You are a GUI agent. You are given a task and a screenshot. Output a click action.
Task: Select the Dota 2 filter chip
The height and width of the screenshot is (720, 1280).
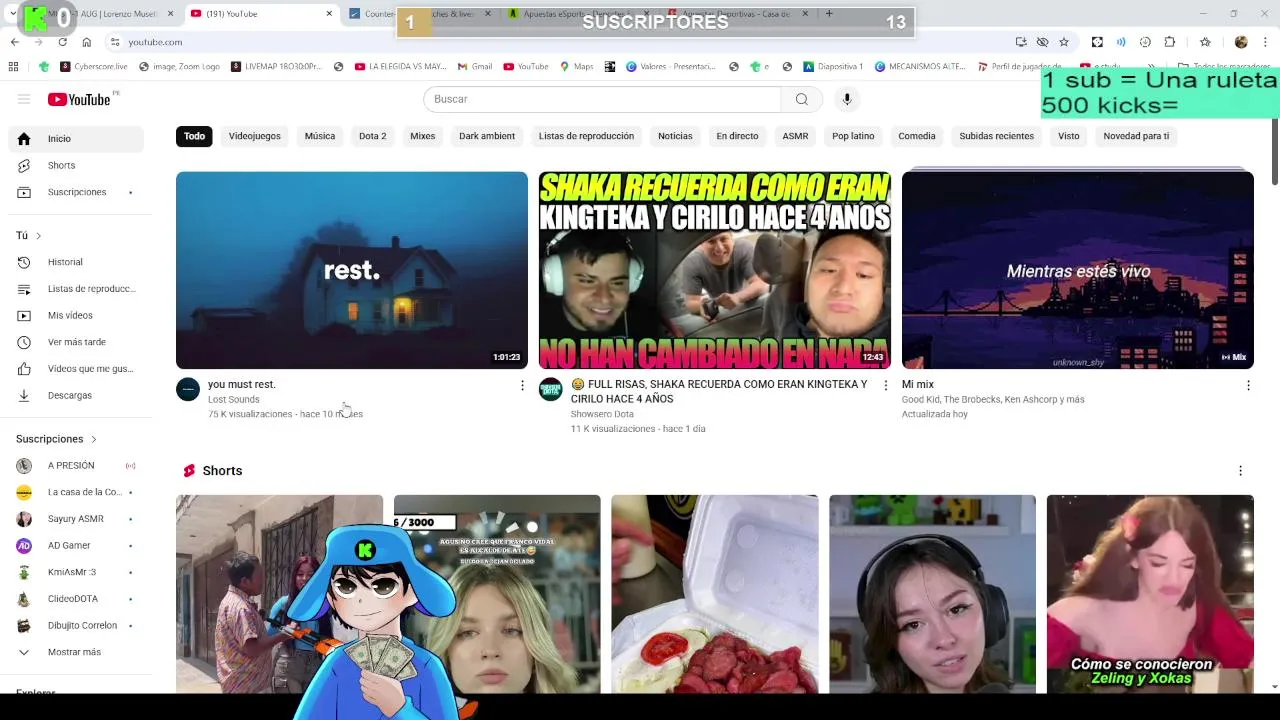pos(372,136)
